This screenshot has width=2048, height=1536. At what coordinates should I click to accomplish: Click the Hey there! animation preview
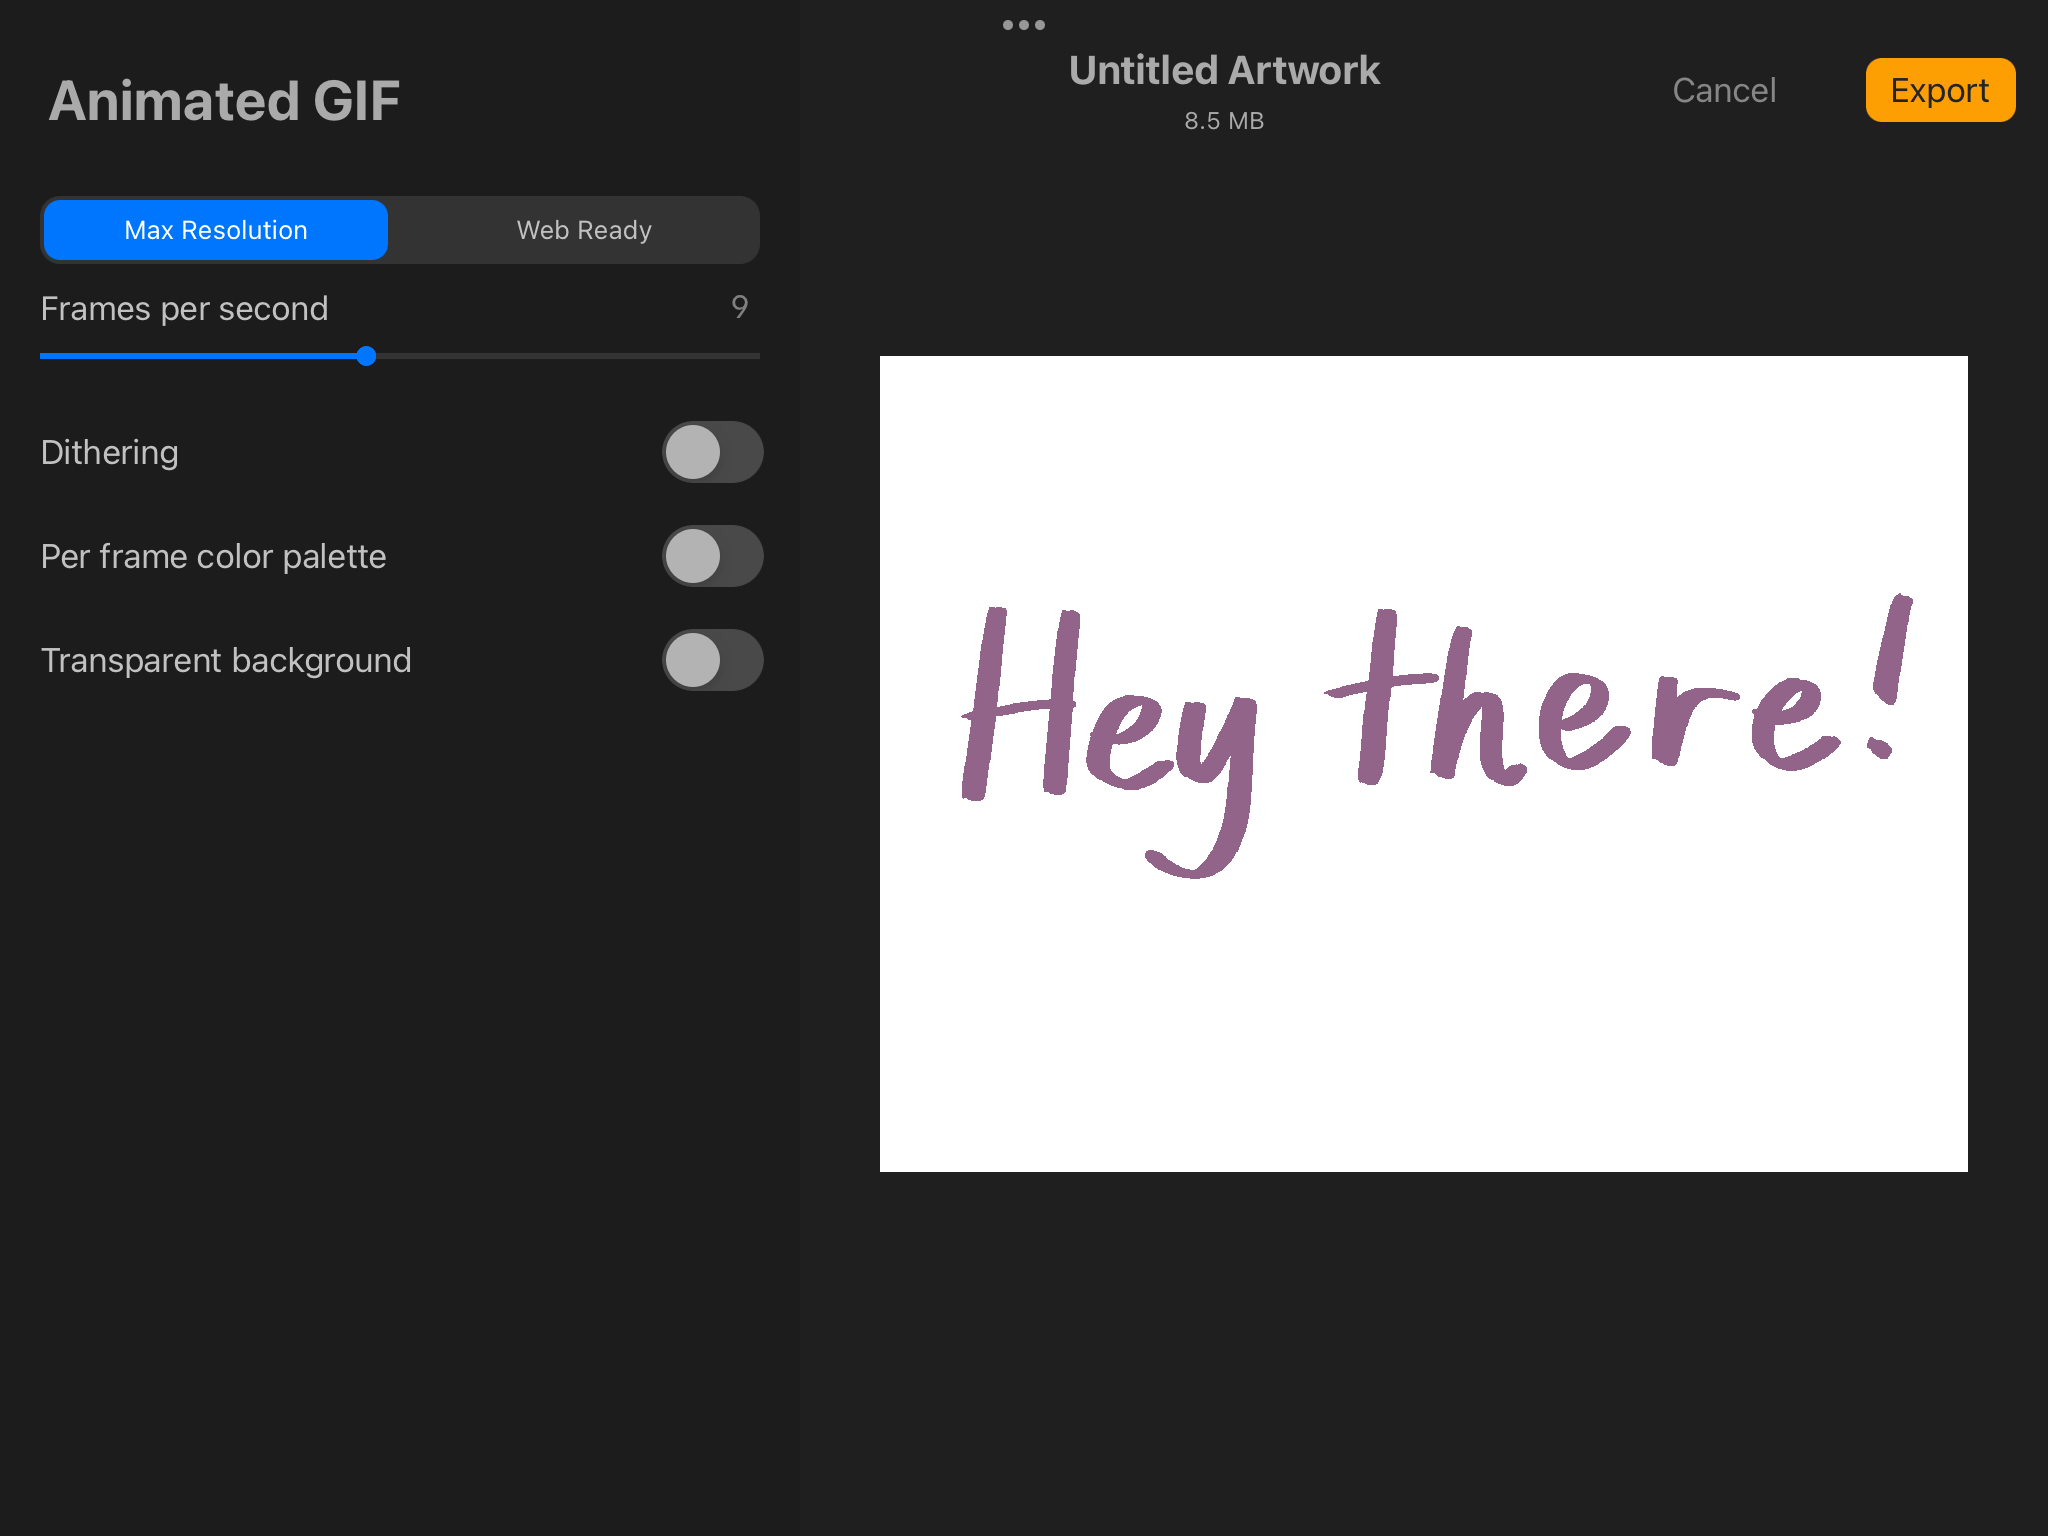pos(1423,763)
